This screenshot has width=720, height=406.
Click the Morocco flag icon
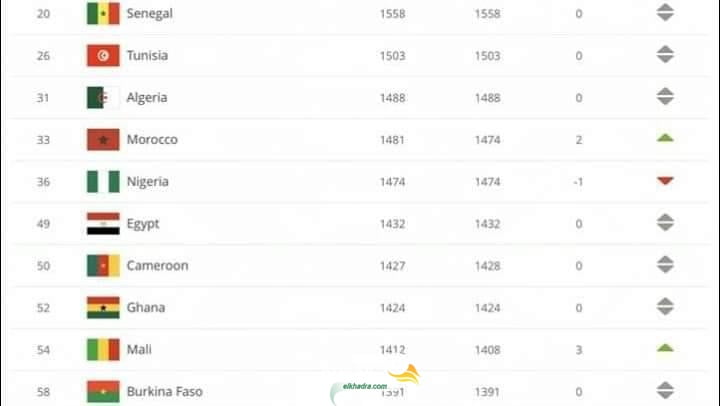103,140
